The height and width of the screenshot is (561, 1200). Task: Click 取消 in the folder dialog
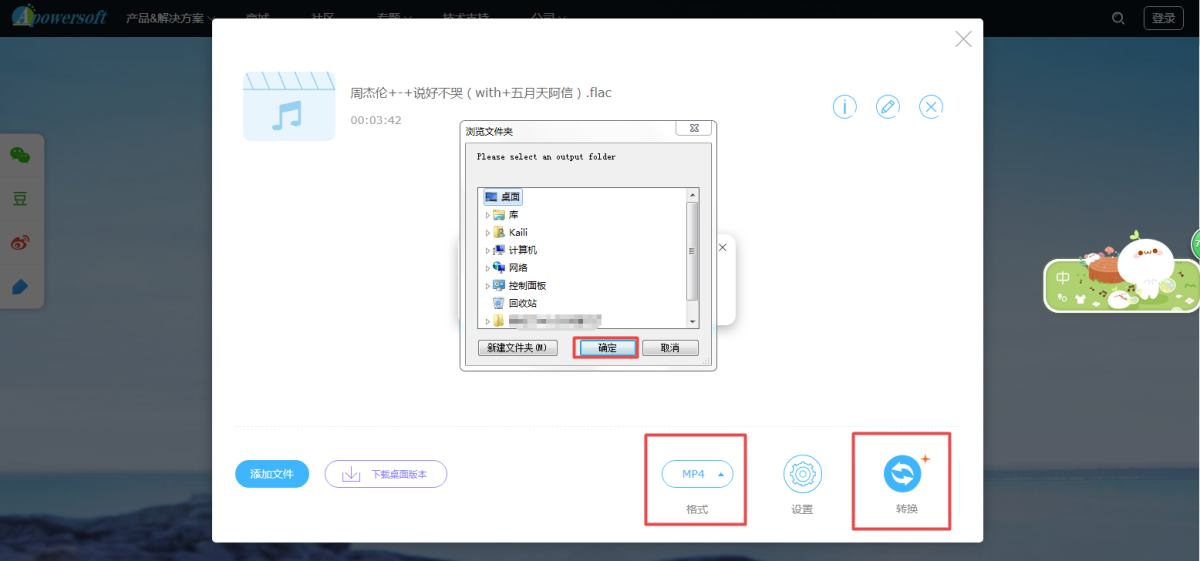tap(670, 348)
